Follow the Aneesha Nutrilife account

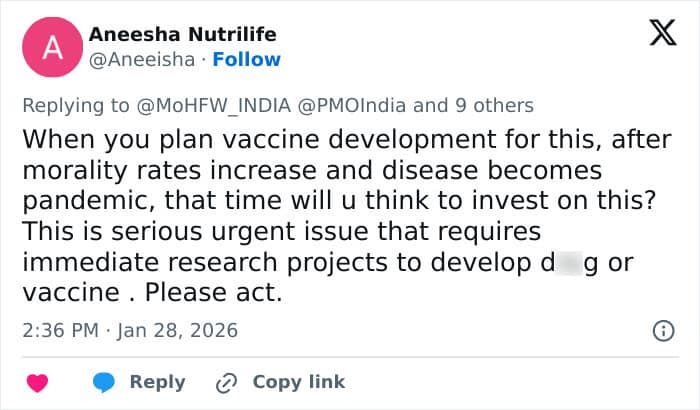pos(248,59)
